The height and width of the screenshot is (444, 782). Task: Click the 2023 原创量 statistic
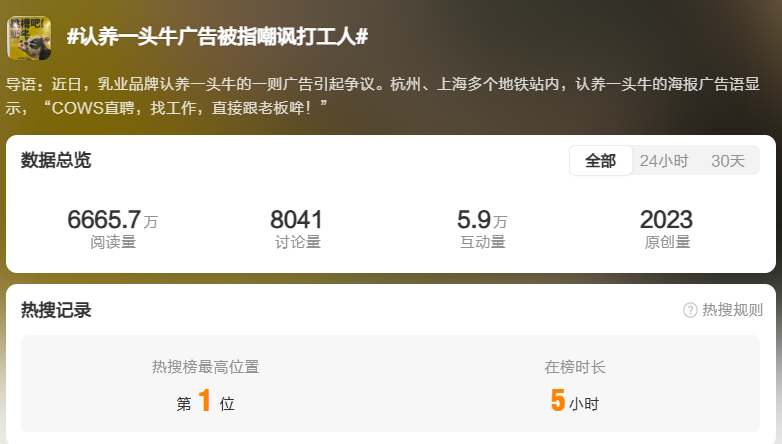(666, 228)
